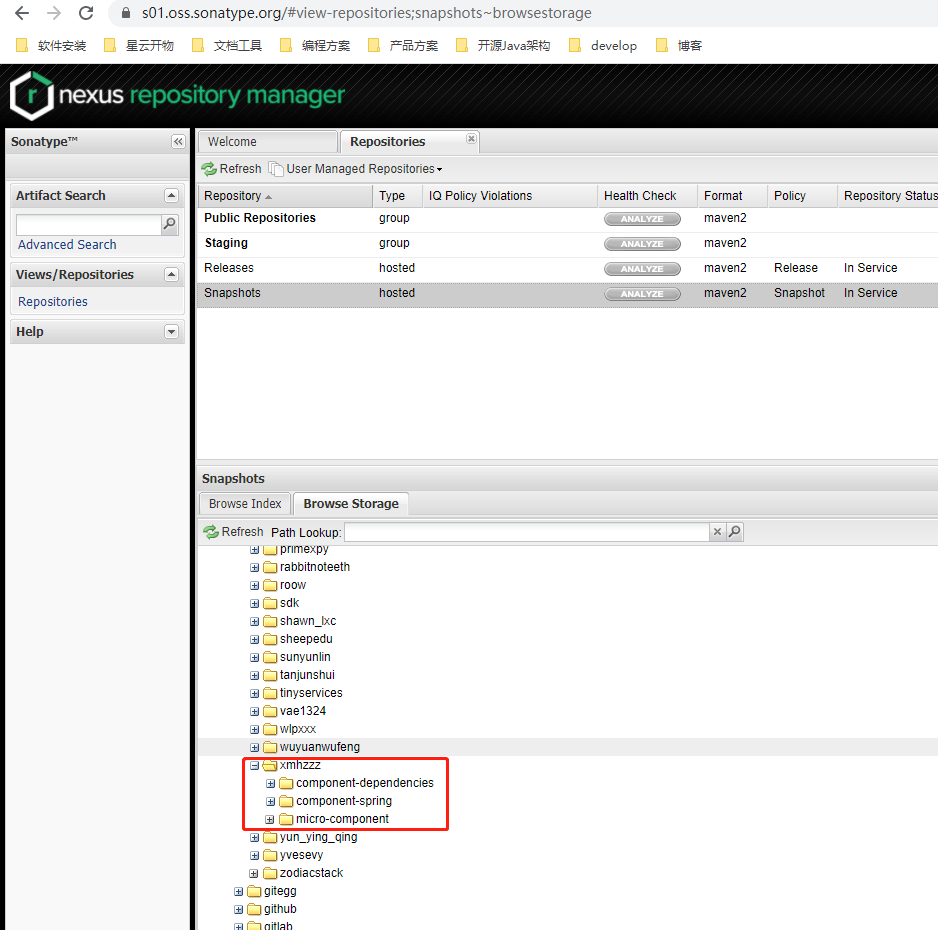This screenshot has height=930, width=938.
Task: Click the Artifact Search magnifier icon
Action: click(170, 224)
